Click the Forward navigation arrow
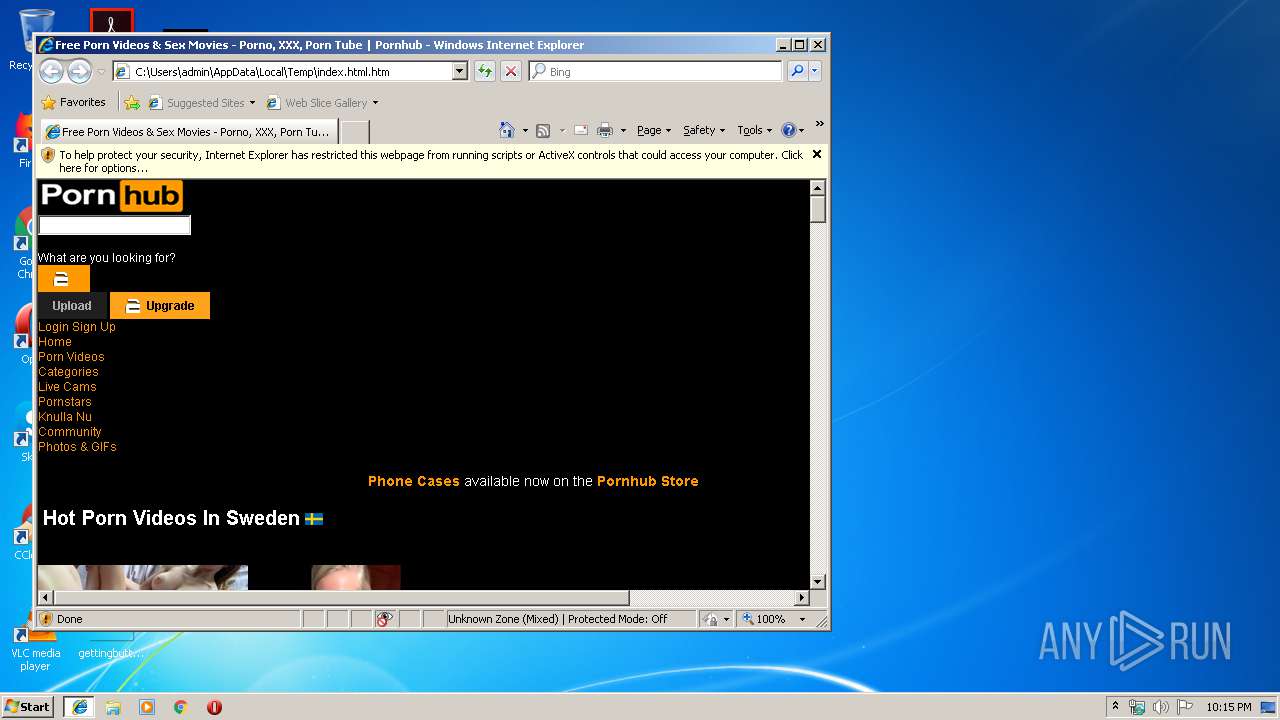 [79, 71]
